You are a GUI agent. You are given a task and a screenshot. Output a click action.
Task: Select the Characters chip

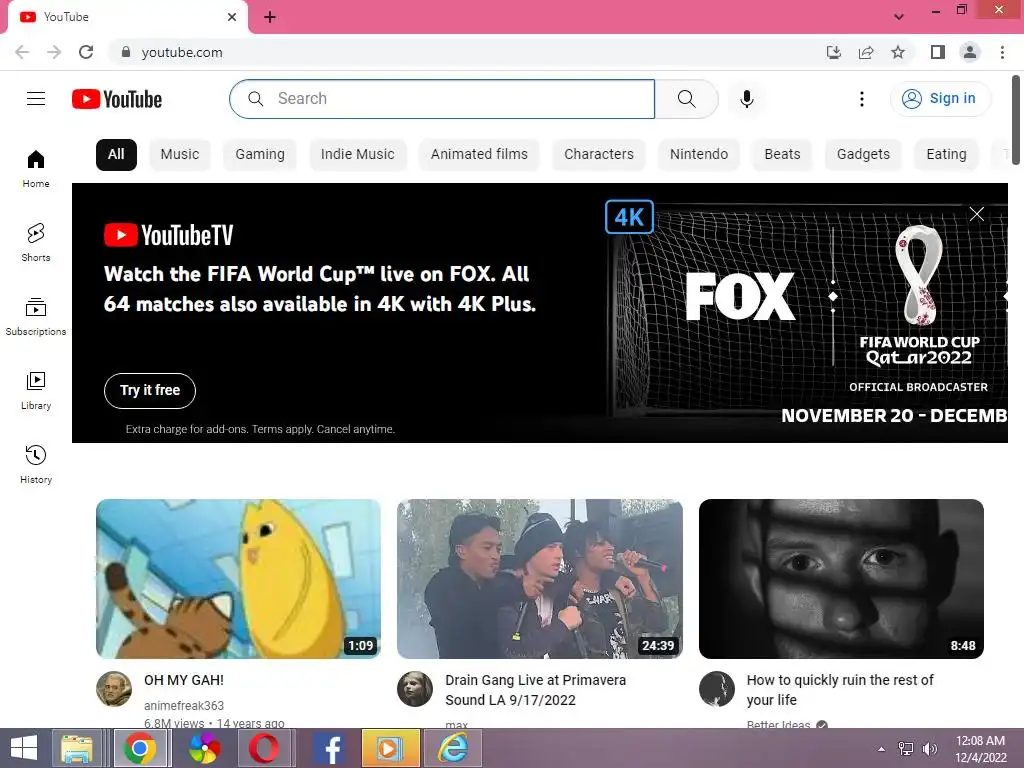599,155
